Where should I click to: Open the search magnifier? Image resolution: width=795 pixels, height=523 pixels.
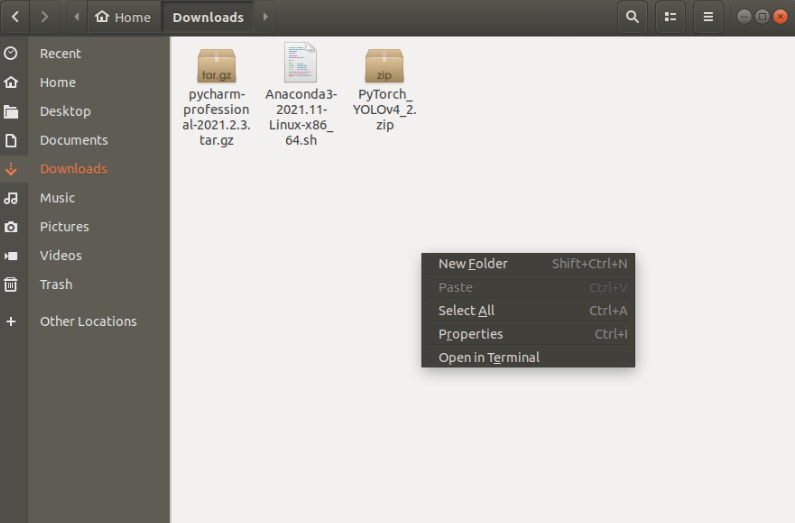click(x=632, y=17)
